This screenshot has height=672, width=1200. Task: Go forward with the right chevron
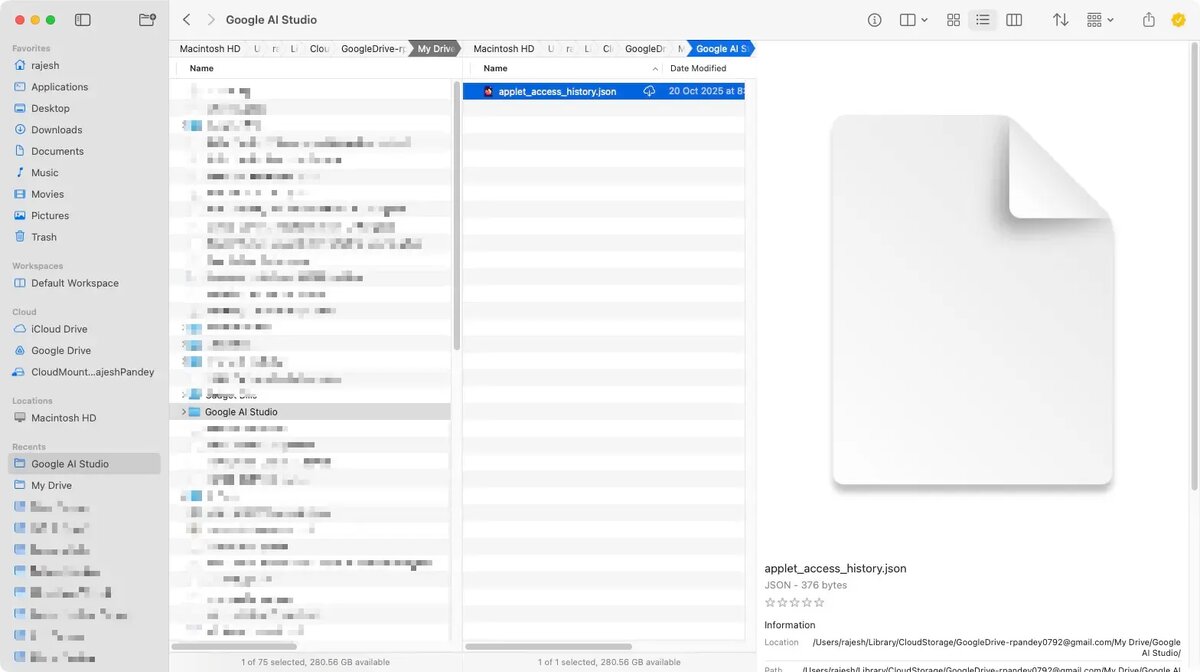(210, 20)
